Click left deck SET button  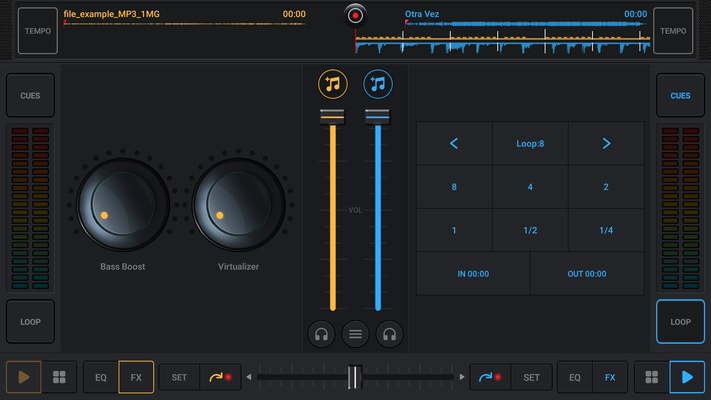(179, 377)
